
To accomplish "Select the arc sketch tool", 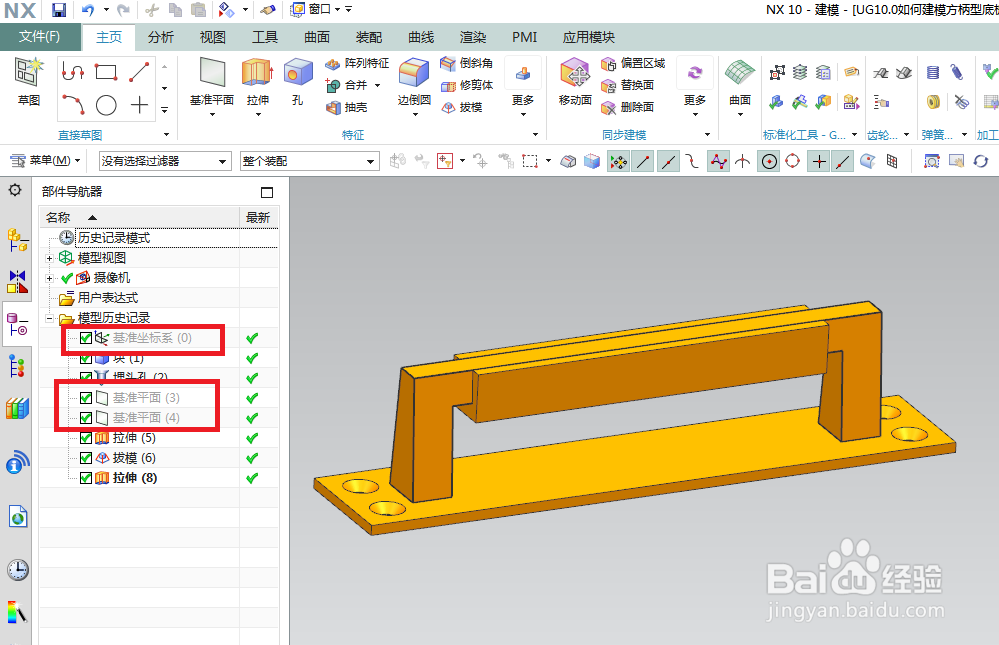I will (73, 105).
